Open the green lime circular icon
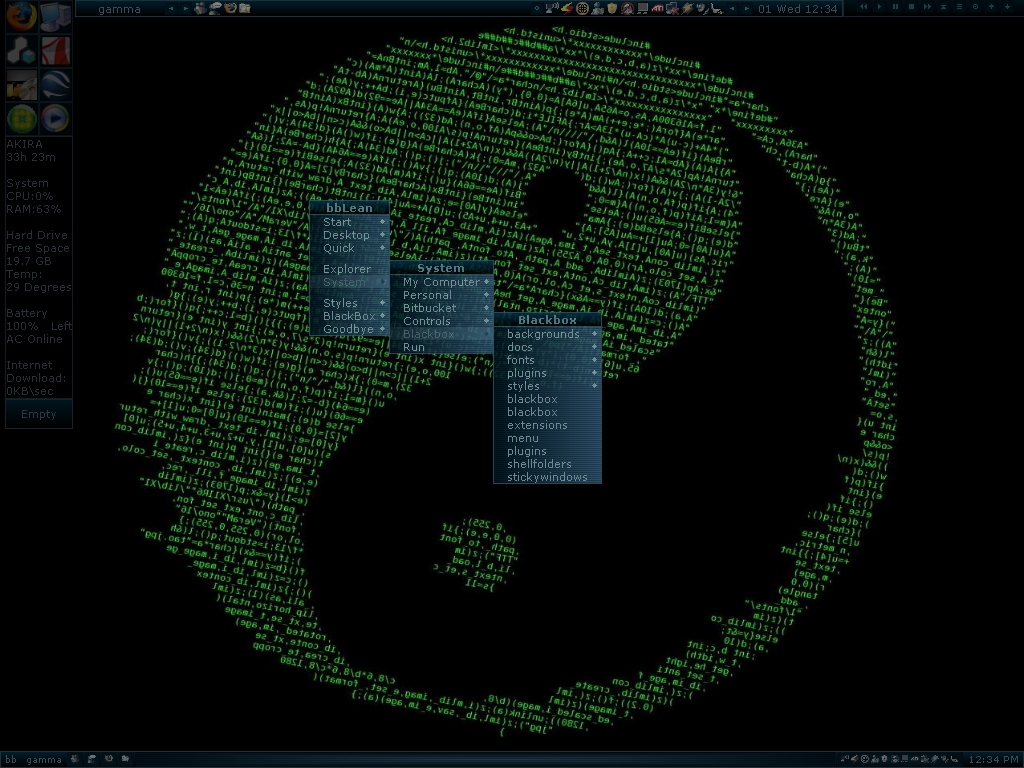 21,118
